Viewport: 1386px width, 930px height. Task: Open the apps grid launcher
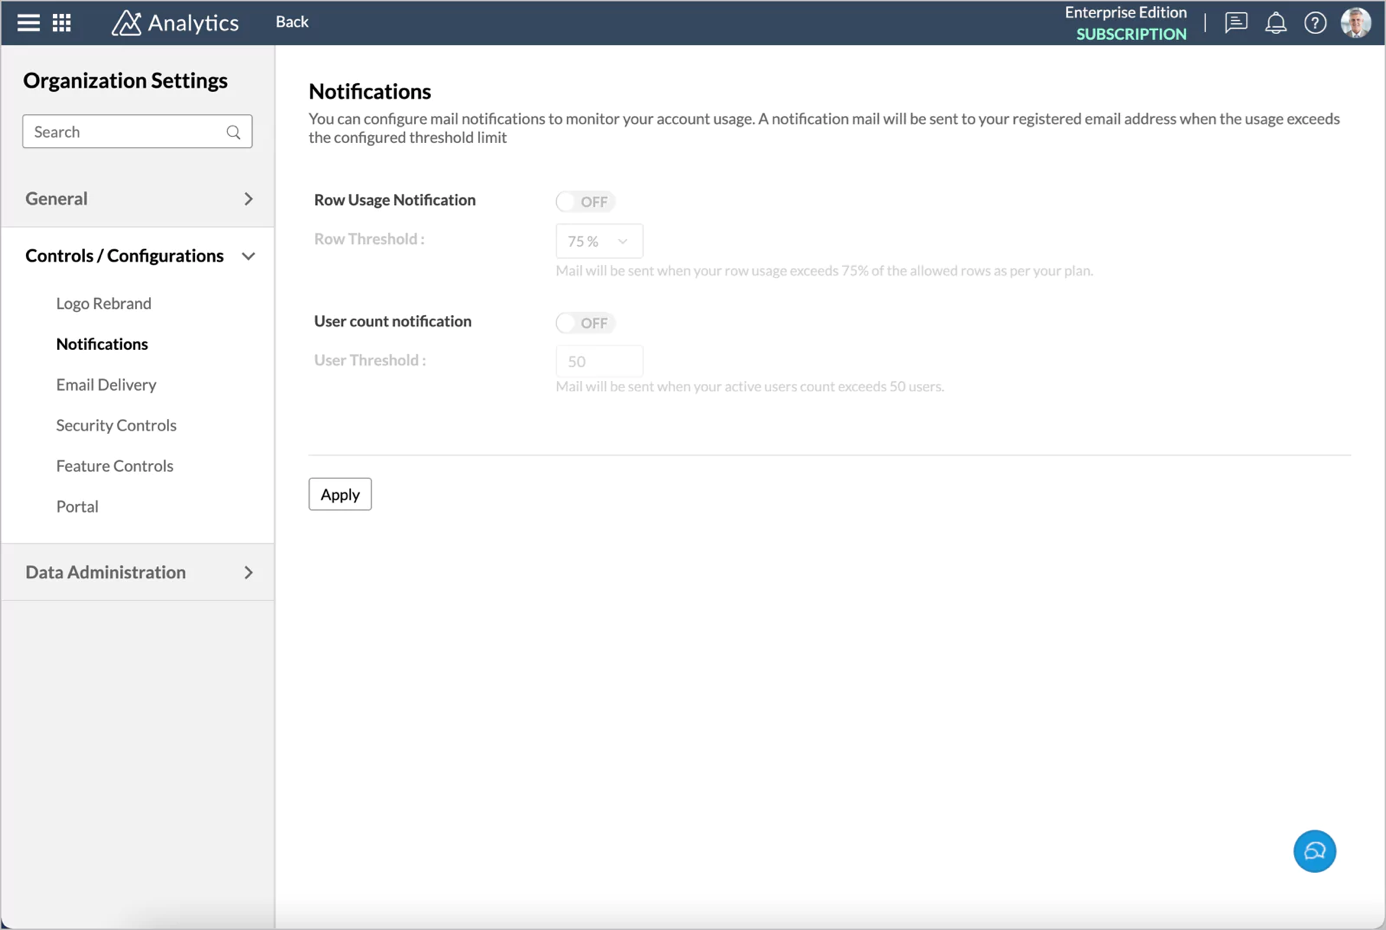pyautogui.click(x=62, y=22)
